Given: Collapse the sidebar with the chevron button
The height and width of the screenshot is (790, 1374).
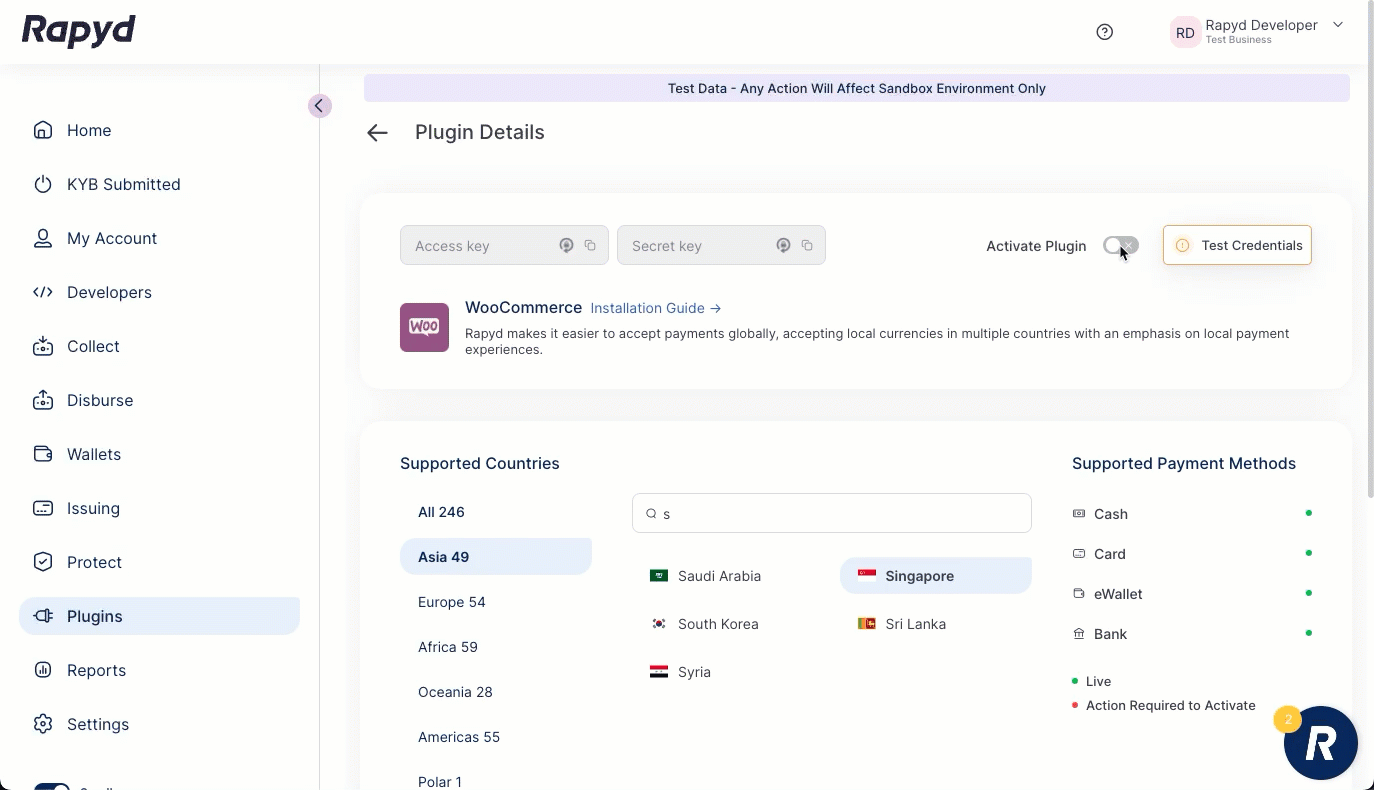Looking at the screenshot, I should (319, 106).
